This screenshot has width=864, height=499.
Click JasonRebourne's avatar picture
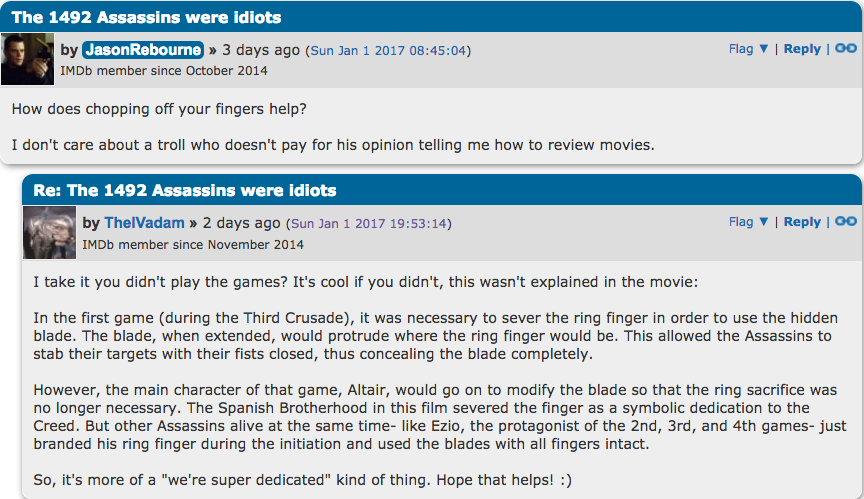(x=28, y=61)
